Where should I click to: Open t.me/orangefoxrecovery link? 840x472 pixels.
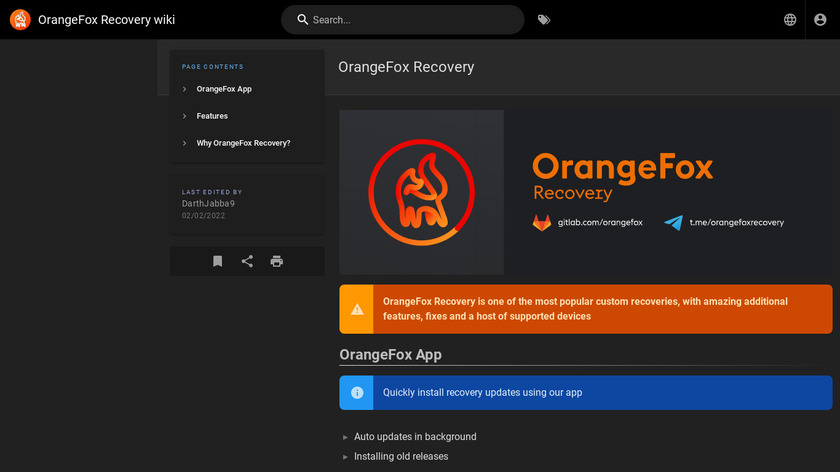pyautogui.click(x=737, y=222)
